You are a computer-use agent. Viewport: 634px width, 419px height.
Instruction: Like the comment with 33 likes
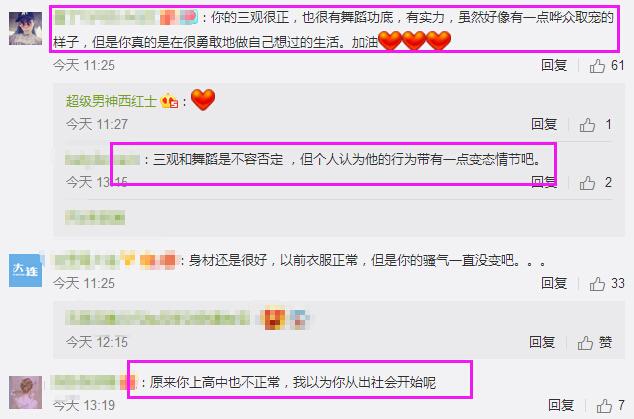tap(597, 284)
